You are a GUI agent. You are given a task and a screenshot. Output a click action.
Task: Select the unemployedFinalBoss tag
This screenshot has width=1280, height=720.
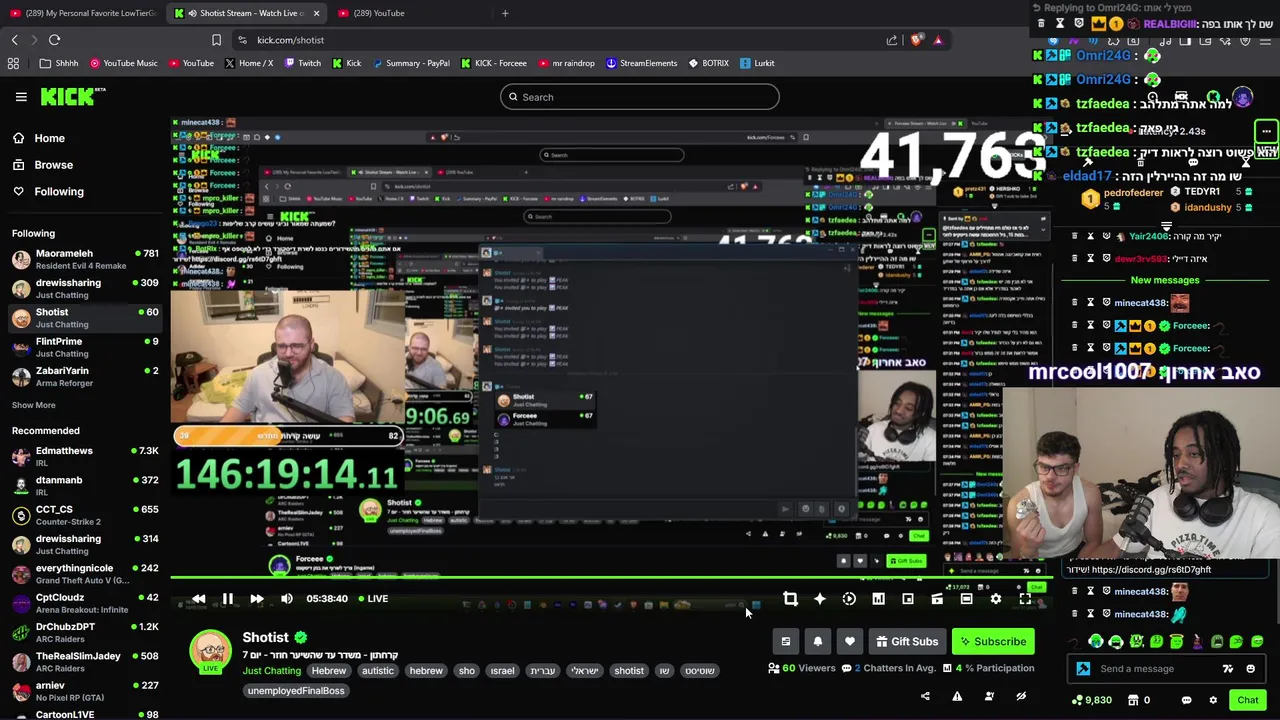click(x=296, y=691)
